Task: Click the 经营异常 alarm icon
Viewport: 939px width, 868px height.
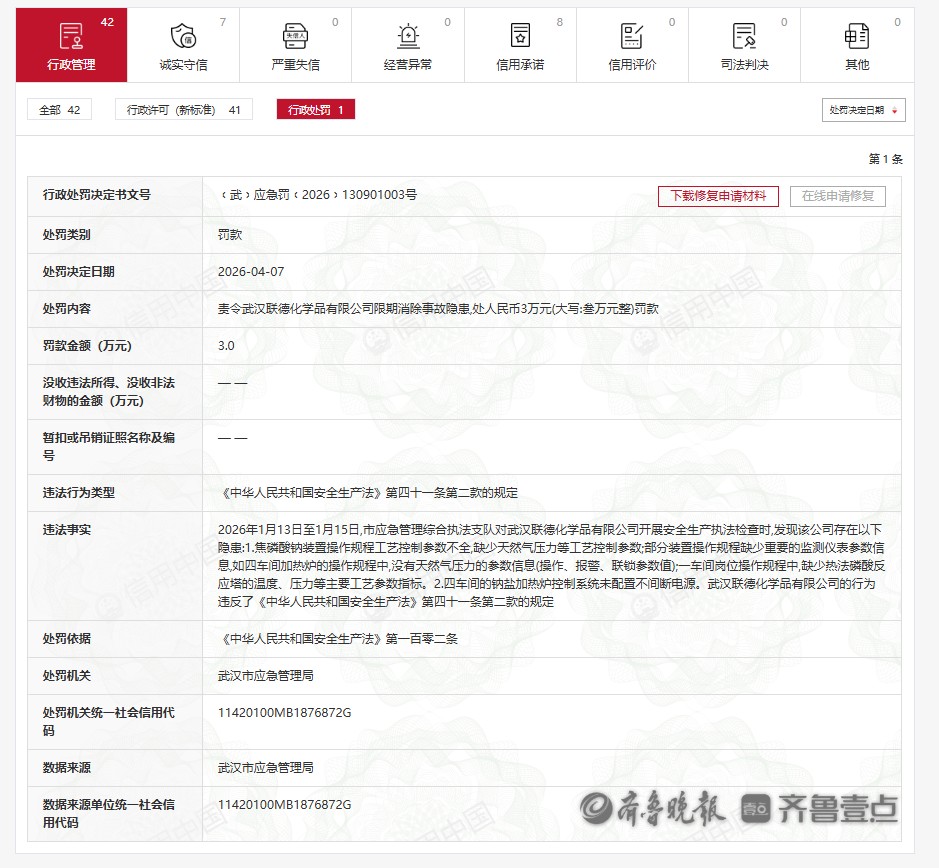Action: coord(407,37)
